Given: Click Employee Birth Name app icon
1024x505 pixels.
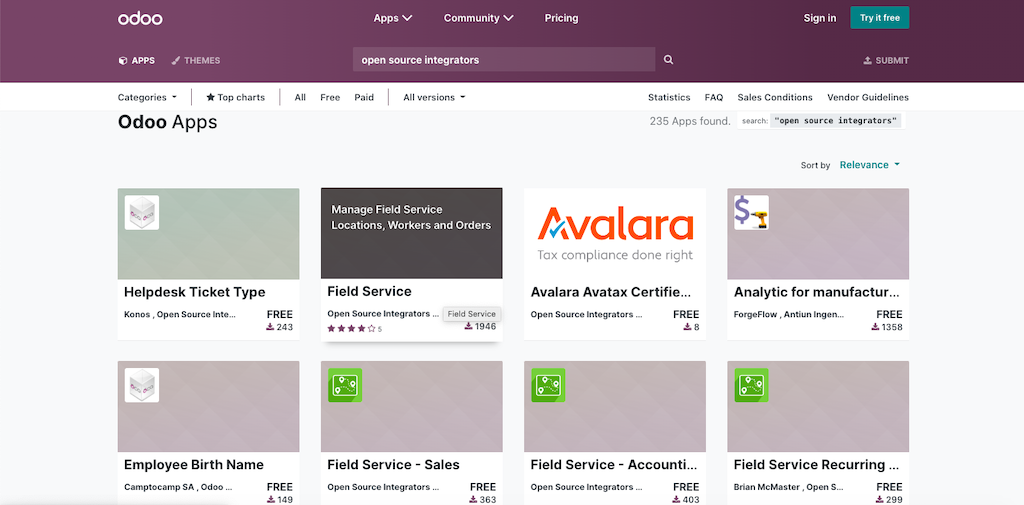Looking at the screenshot, I should (x=142, y=385).
